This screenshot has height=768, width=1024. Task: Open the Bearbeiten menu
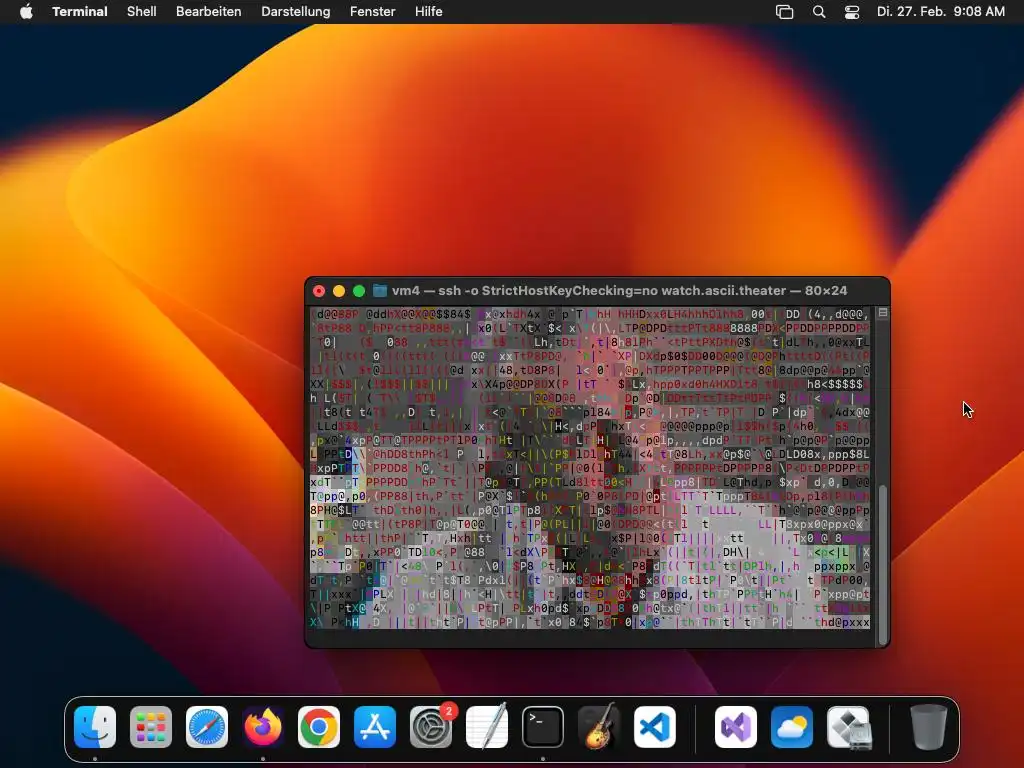(208, 12)
